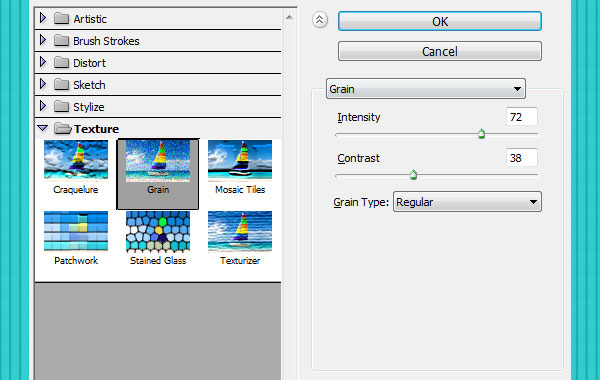Hide filter thumbnails with double-chevron button
600x380 pixels.
(320, 20)
